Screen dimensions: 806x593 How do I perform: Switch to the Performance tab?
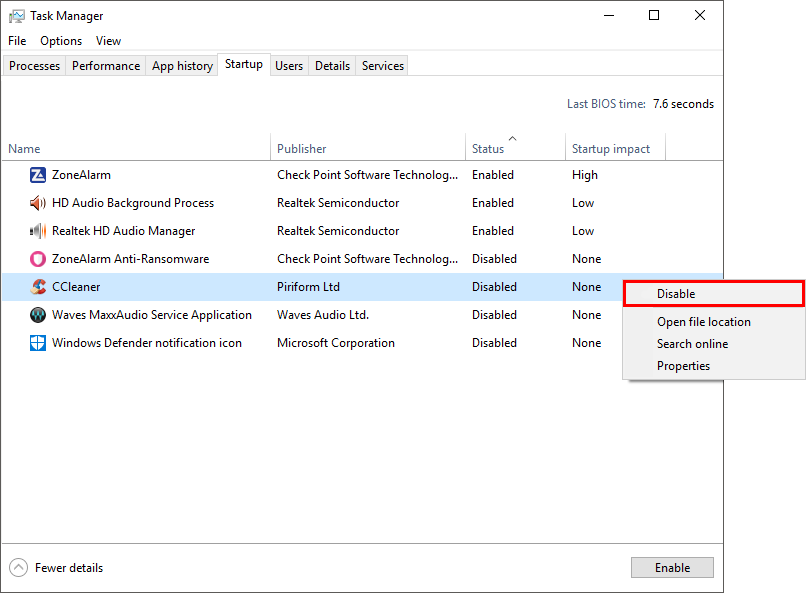point(106,66)
